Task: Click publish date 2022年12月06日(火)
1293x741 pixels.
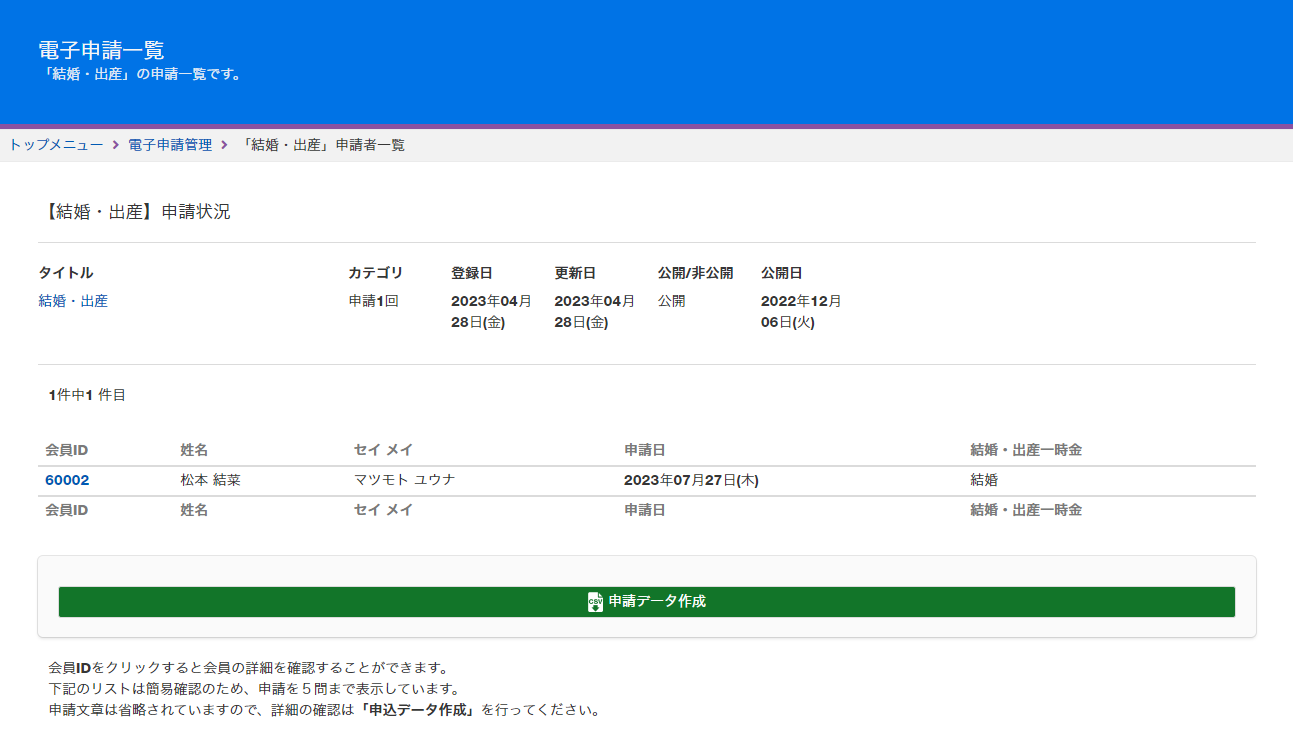Action: [801, 312]
